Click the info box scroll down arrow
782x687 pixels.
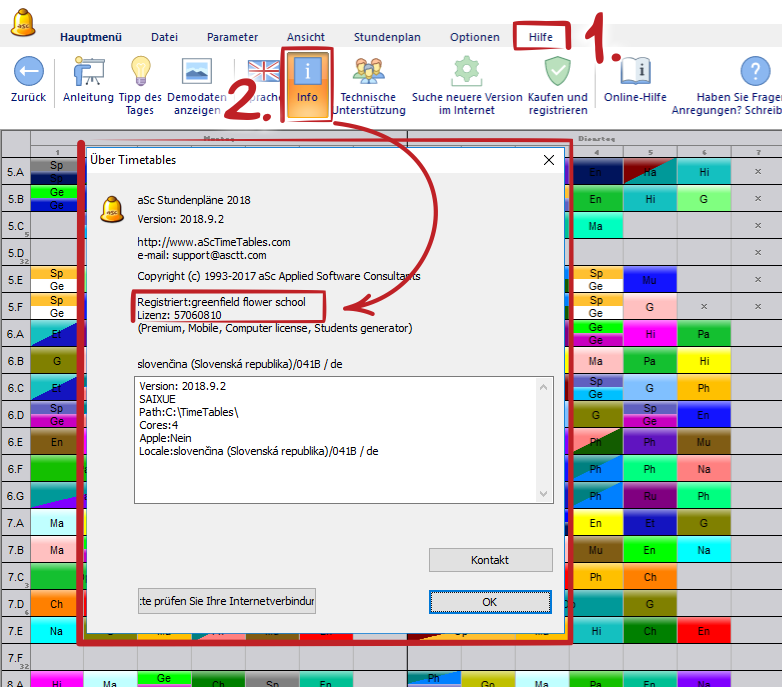coord(544,494)
